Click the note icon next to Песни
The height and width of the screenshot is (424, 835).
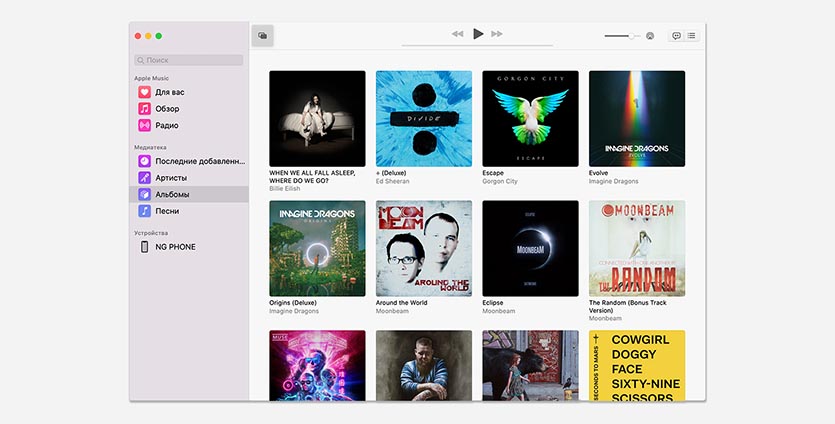[144, 211]
